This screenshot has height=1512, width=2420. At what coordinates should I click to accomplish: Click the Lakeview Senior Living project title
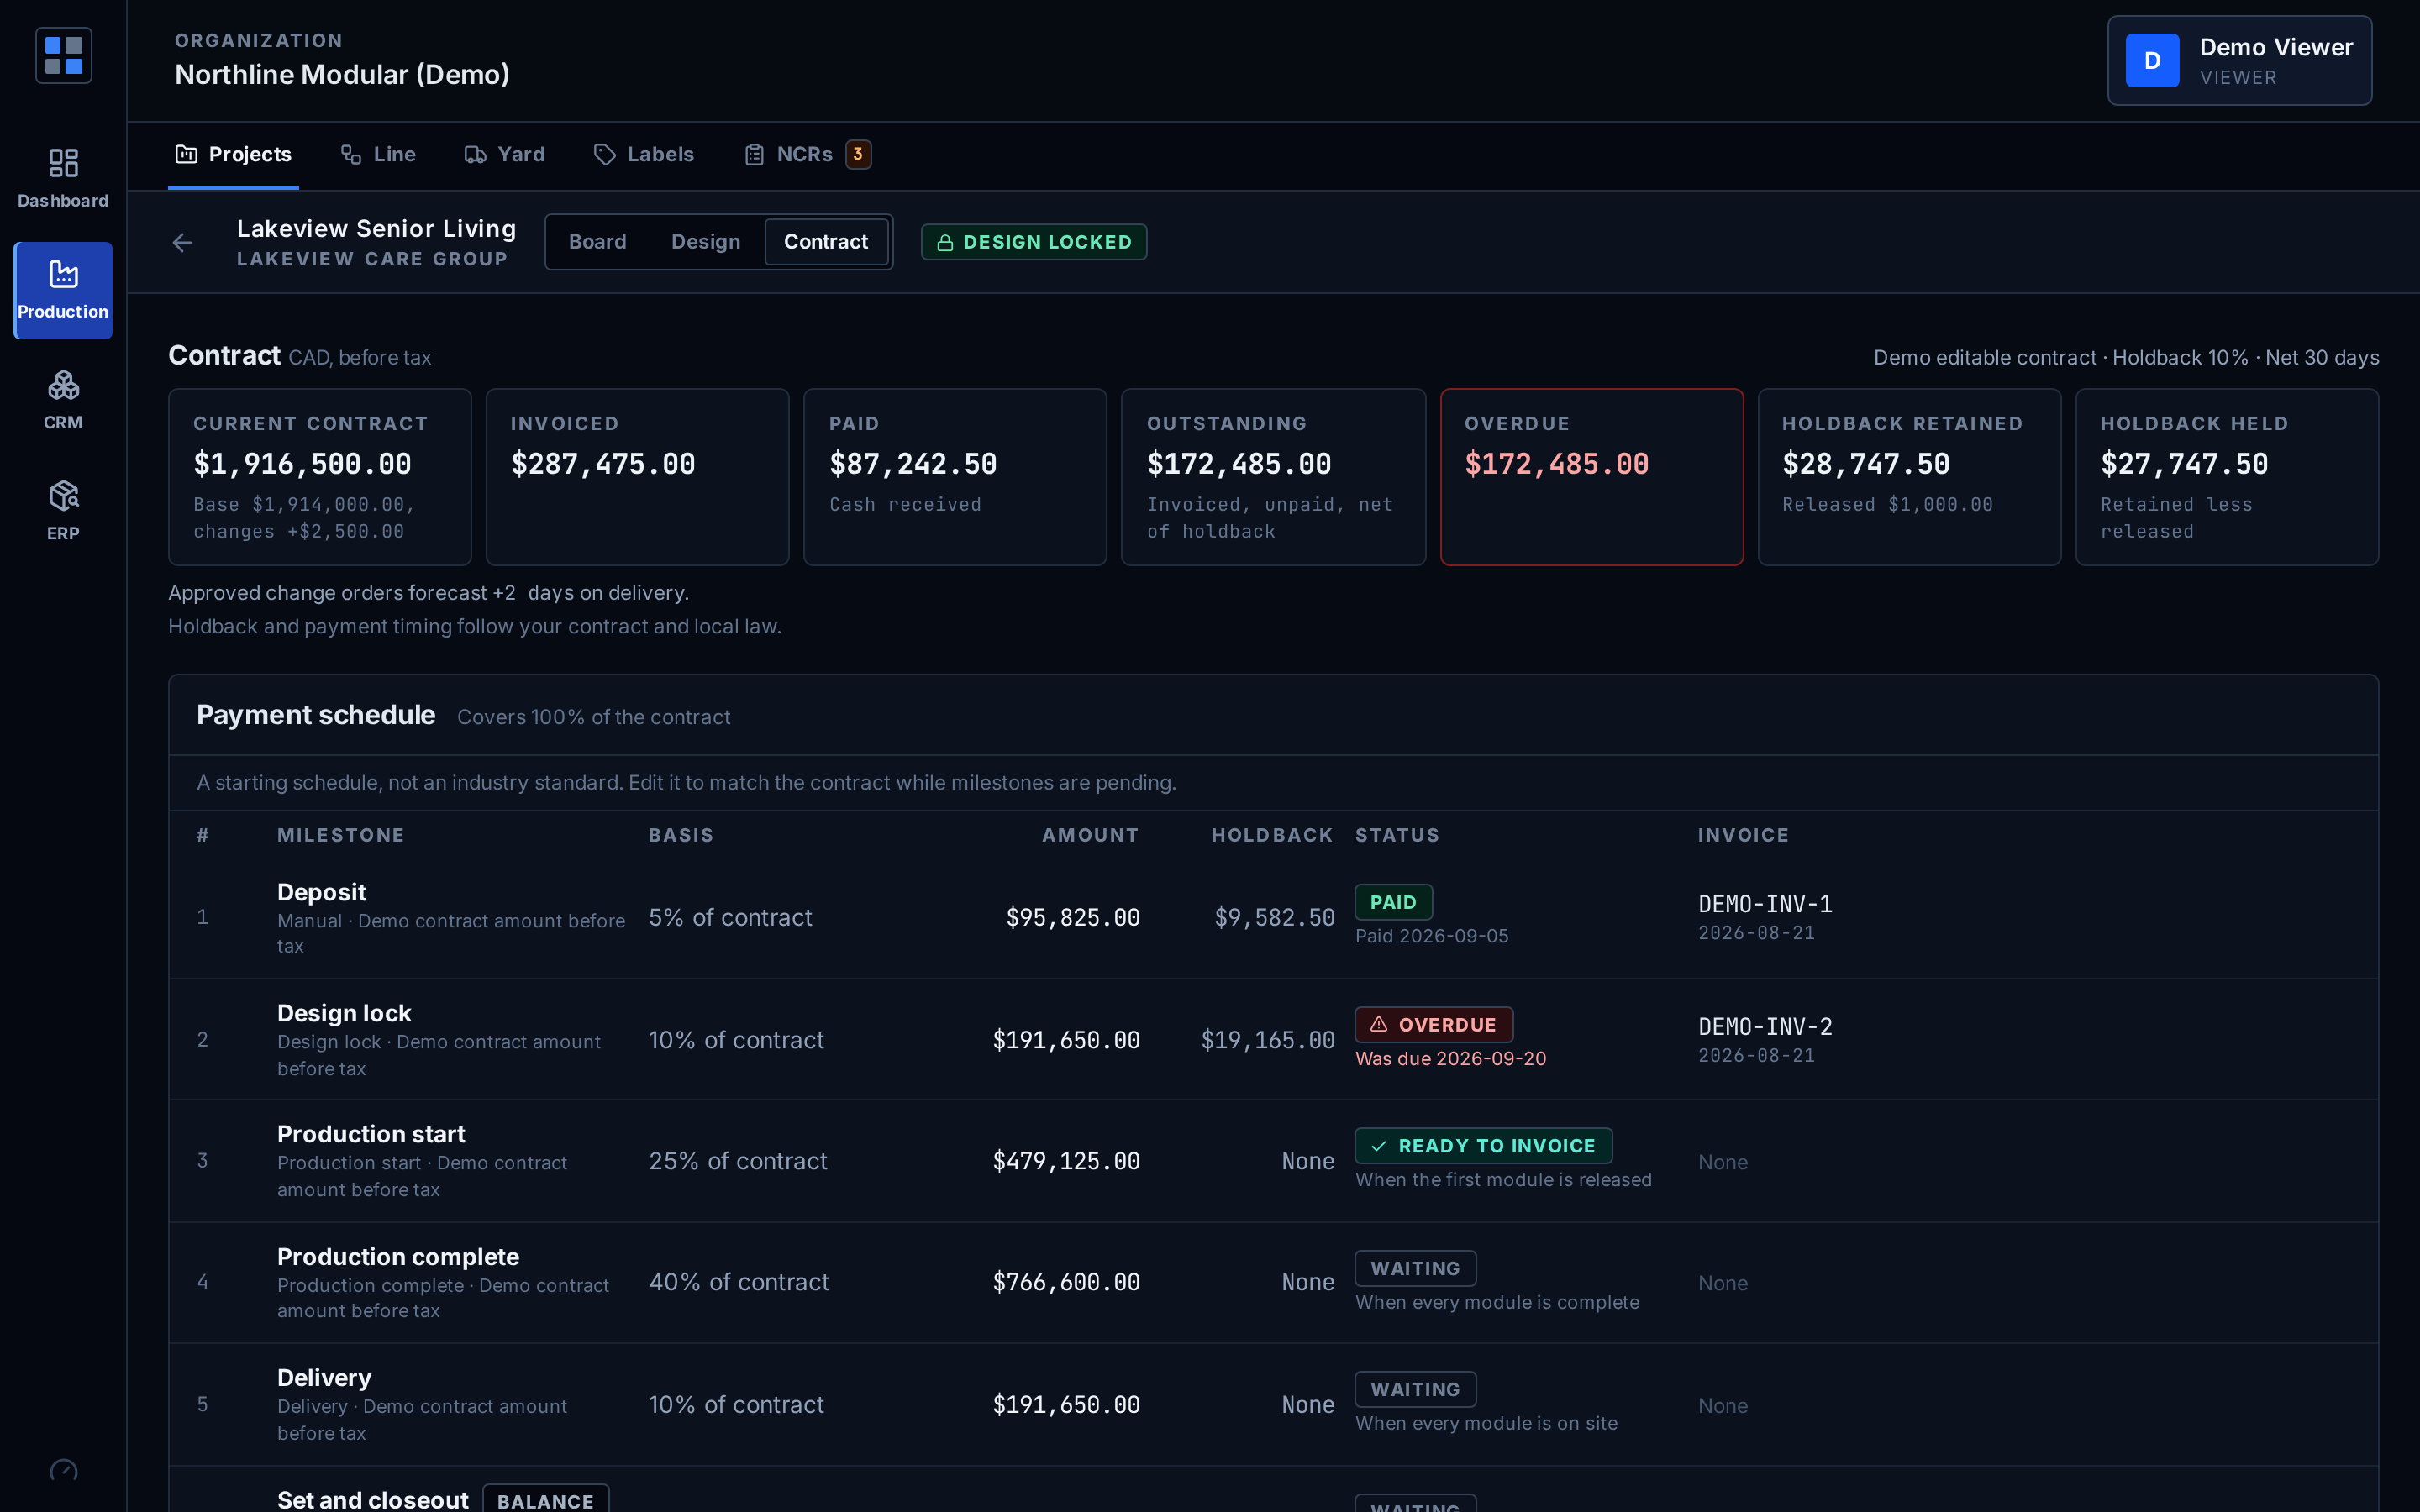pos(376,229)
